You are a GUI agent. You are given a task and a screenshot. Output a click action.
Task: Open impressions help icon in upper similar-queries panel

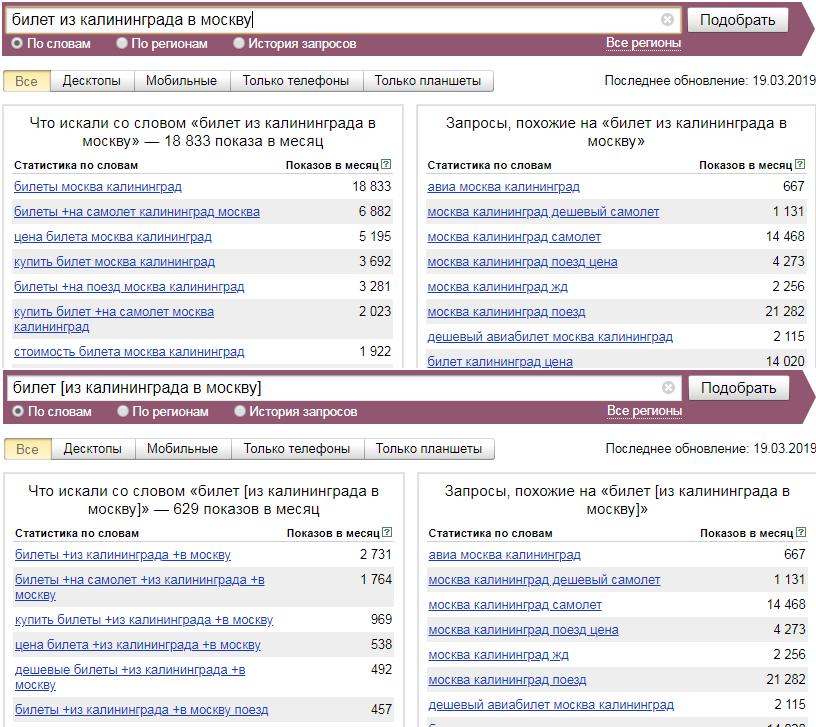click(x=799, y=165)
